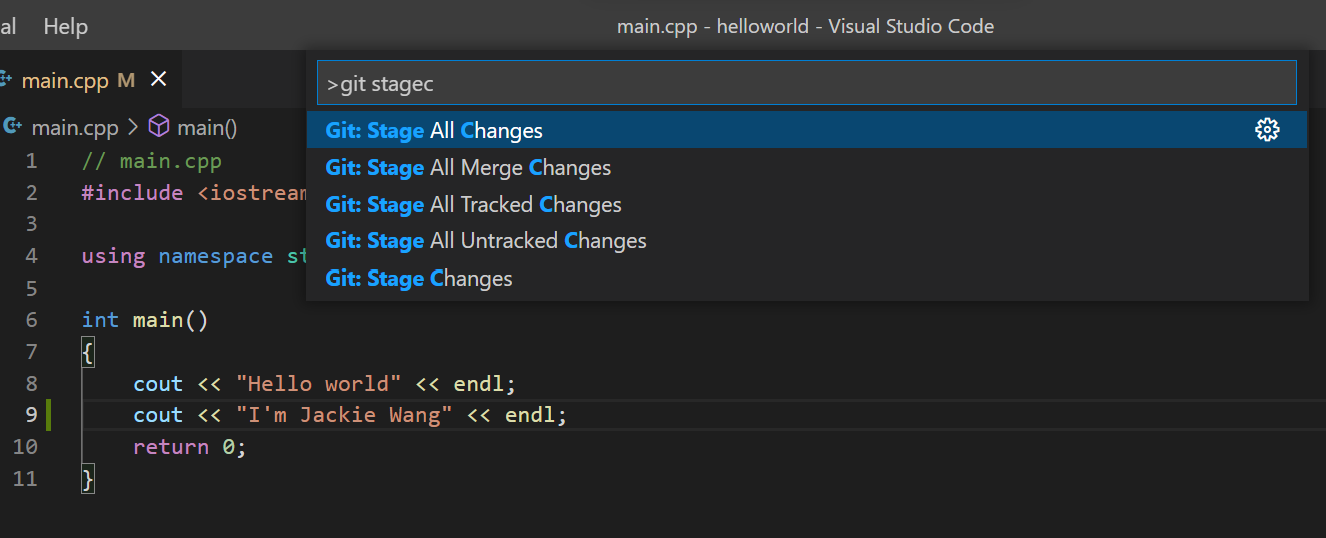Viewport: 1326px width, 538px height.
Task: Select Git: Stage All Tracked Changes
Action: pos(473,205)
